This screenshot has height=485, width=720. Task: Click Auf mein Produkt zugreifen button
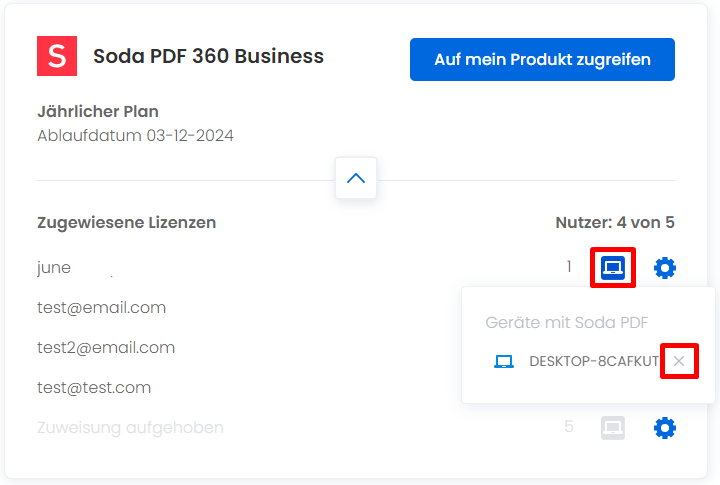pyautogui.click(x=542, y=60)
